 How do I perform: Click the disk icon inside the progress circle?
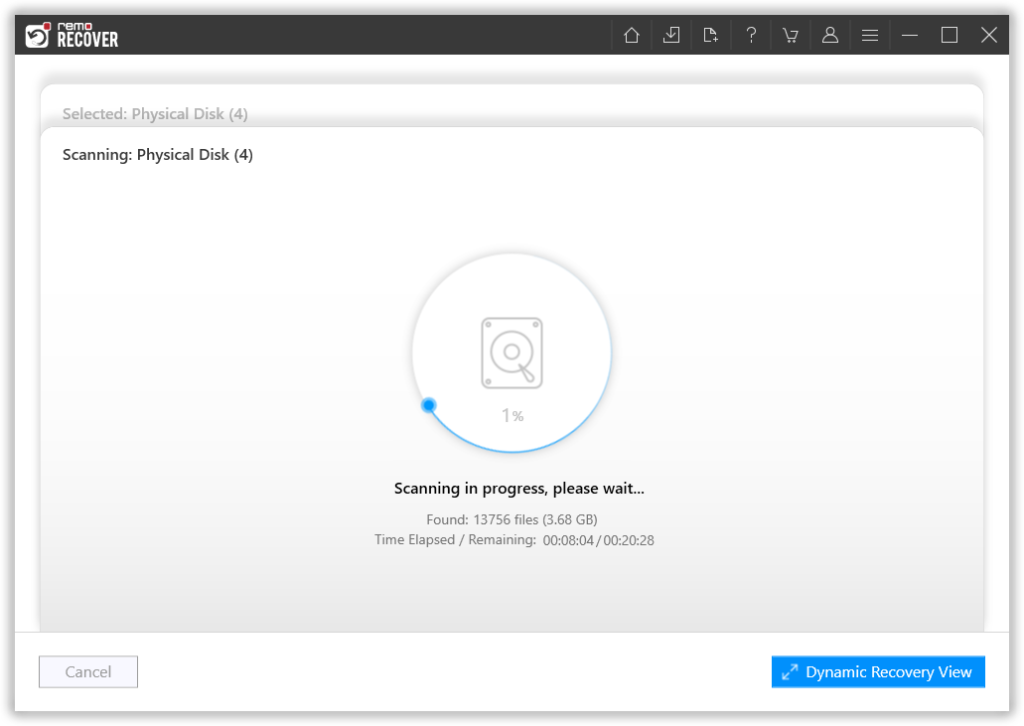tap(512, 351)
